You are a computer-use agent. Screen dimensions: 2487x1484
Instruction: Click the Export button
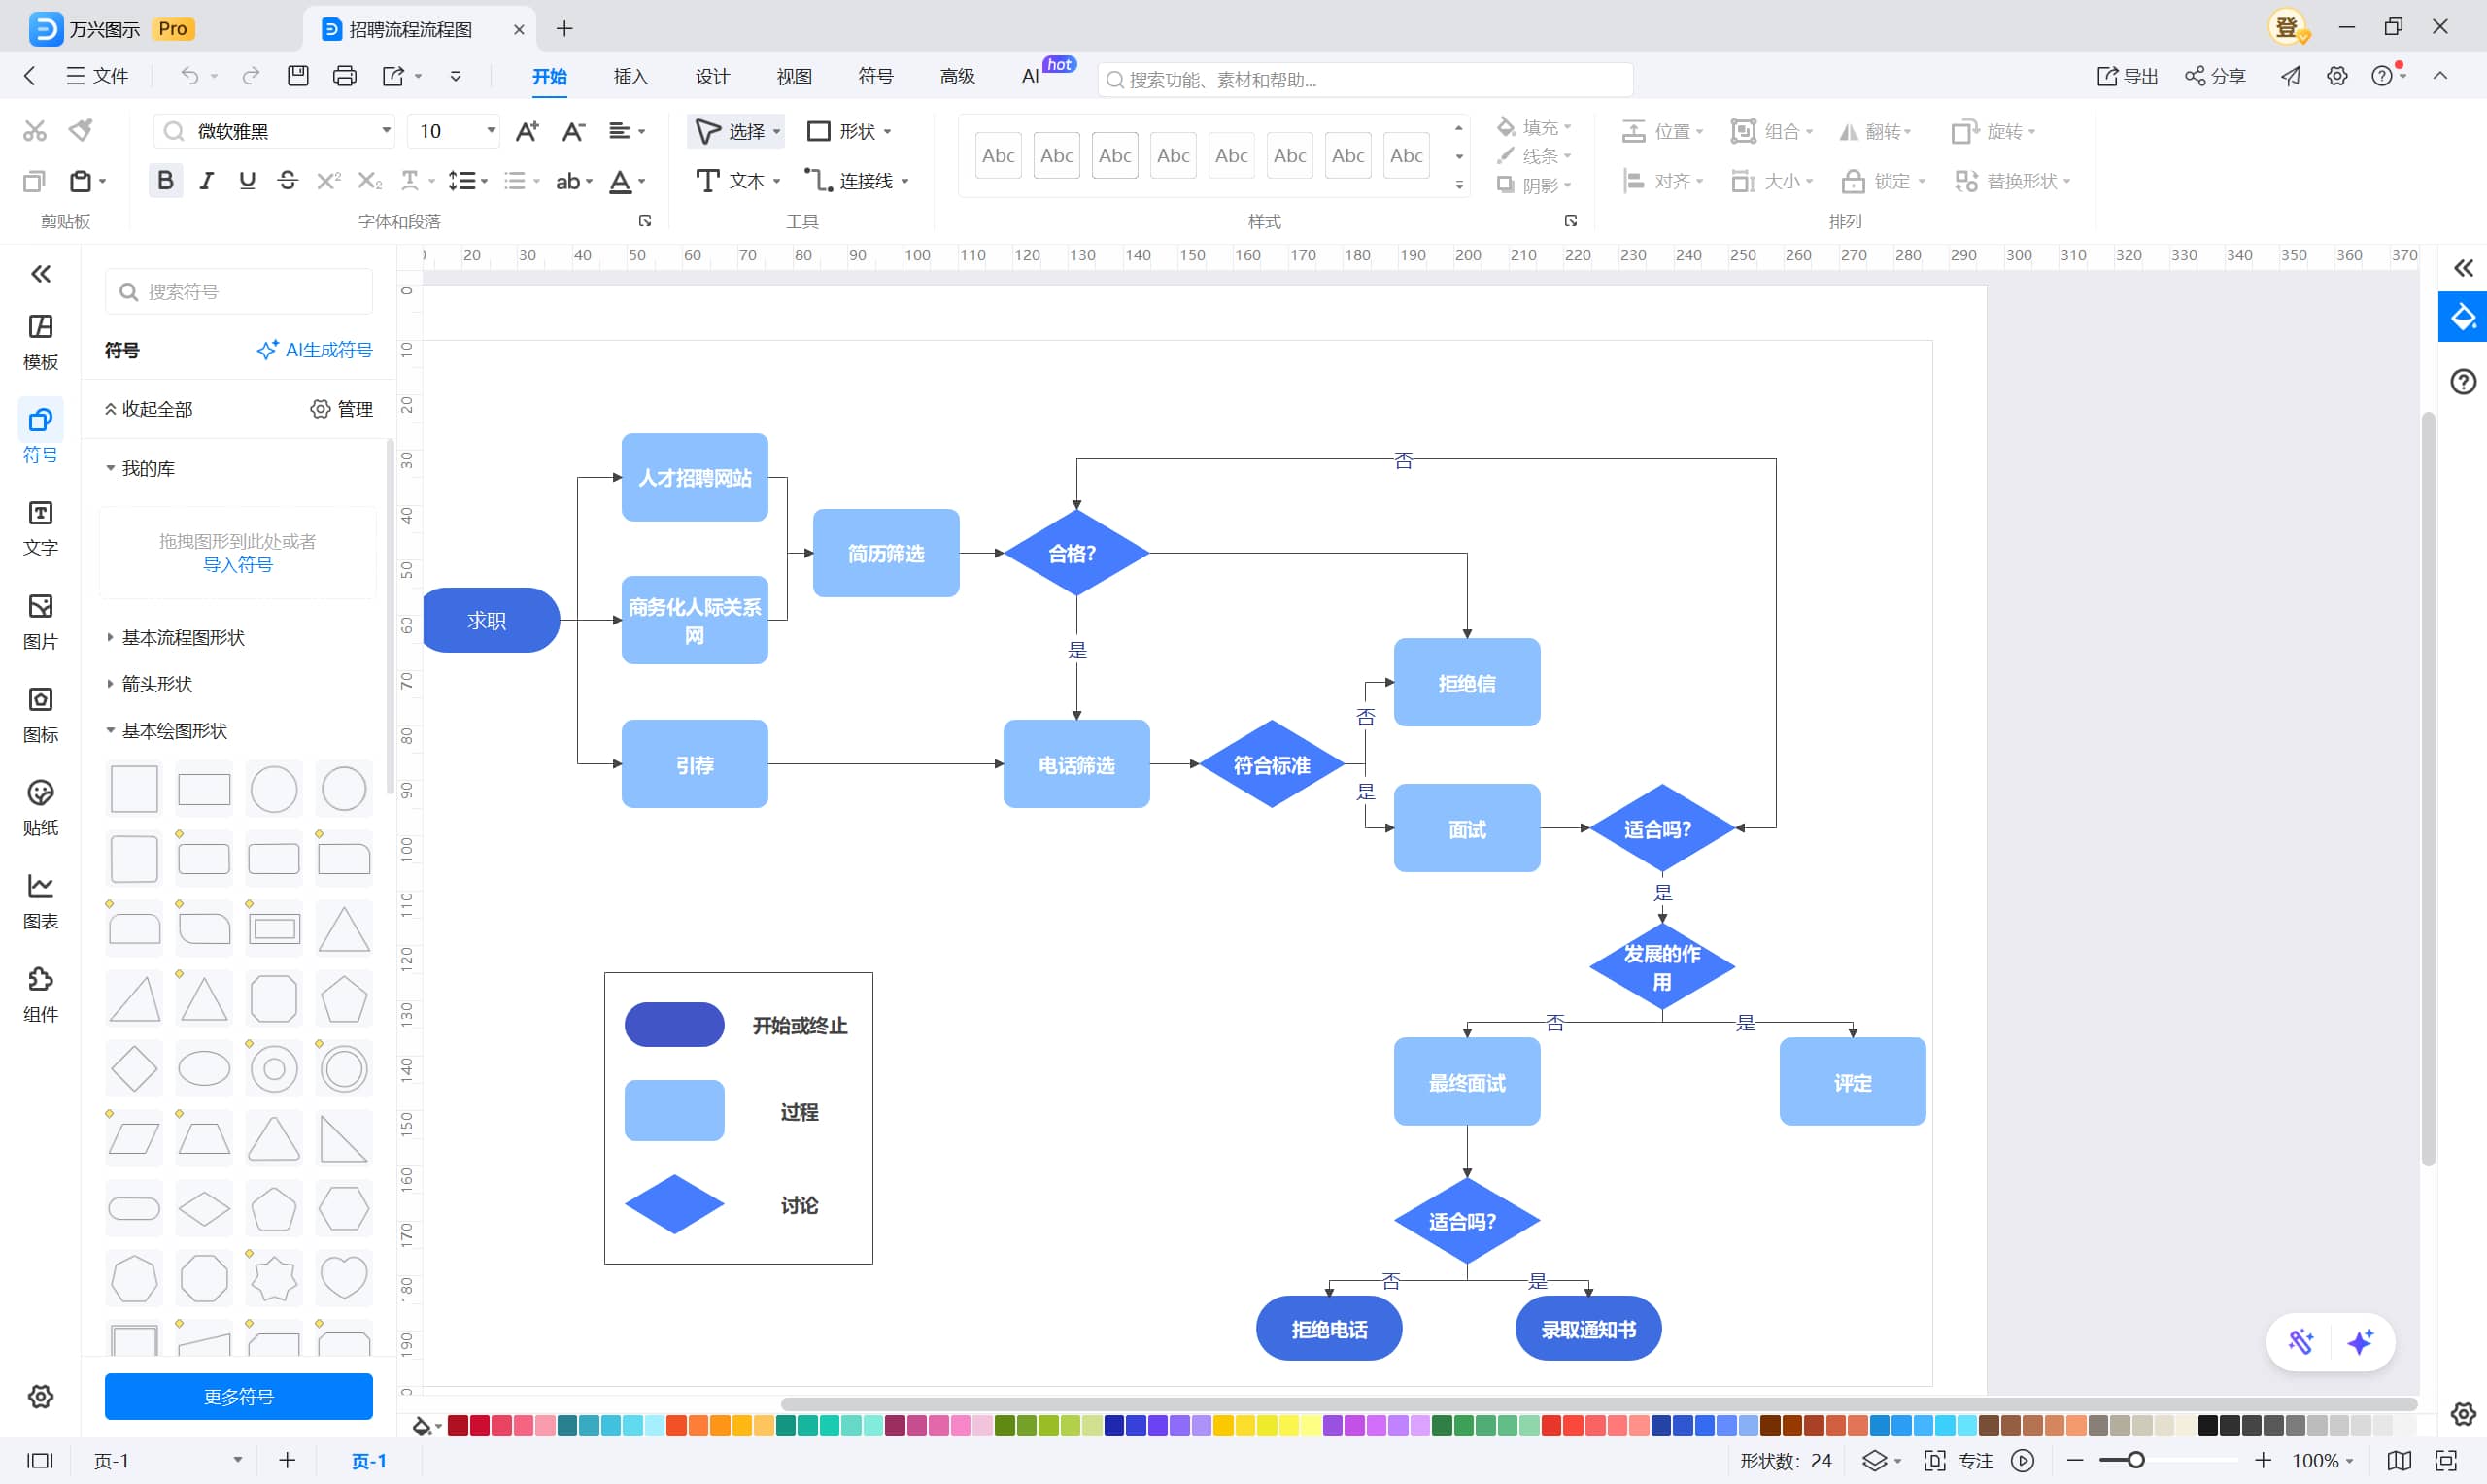click(2127, 76)
